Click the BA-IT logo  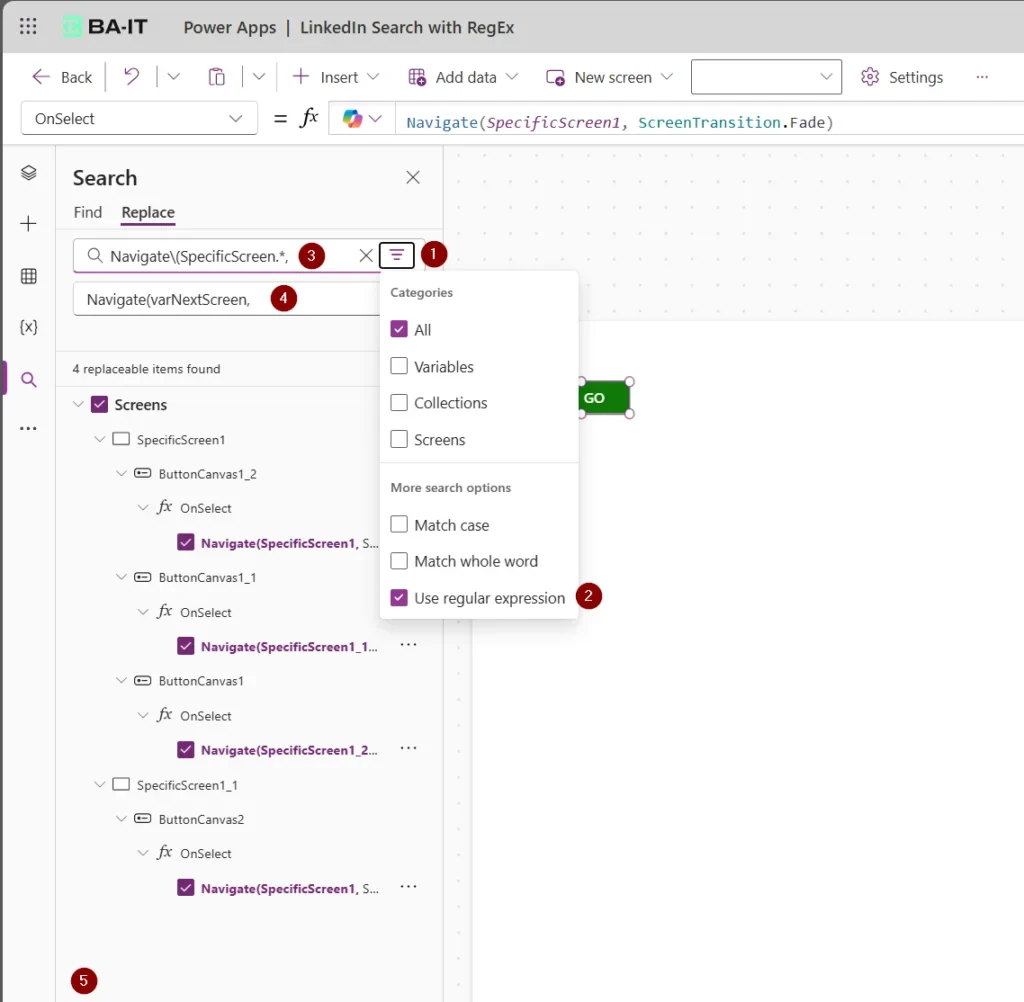point(105,27)
